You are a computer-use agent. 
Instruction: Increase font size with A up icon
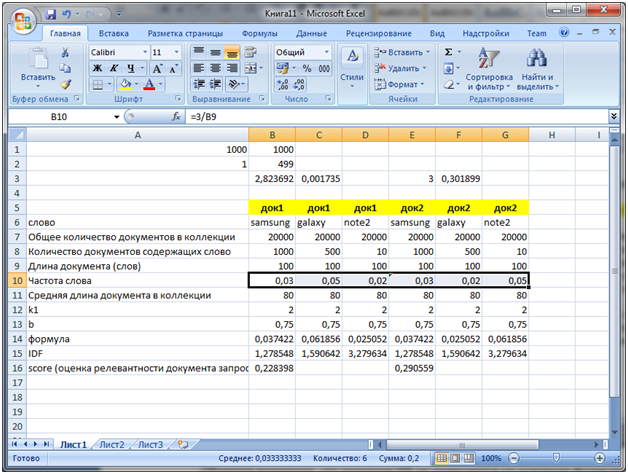157,69
